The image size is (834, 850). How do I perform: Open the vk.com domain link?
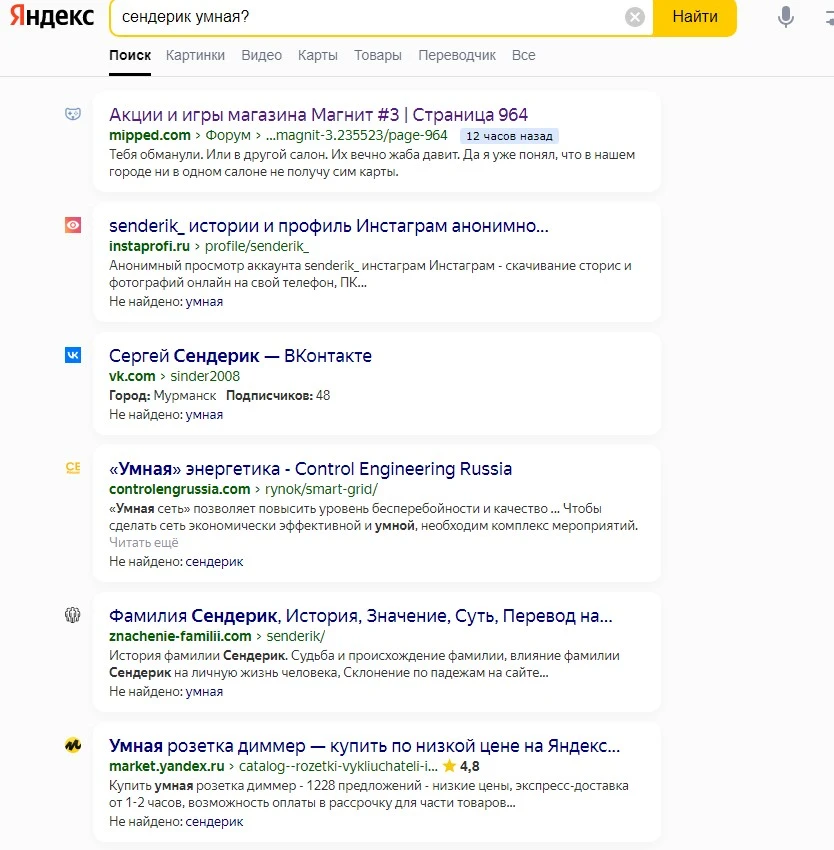[132, 376]
